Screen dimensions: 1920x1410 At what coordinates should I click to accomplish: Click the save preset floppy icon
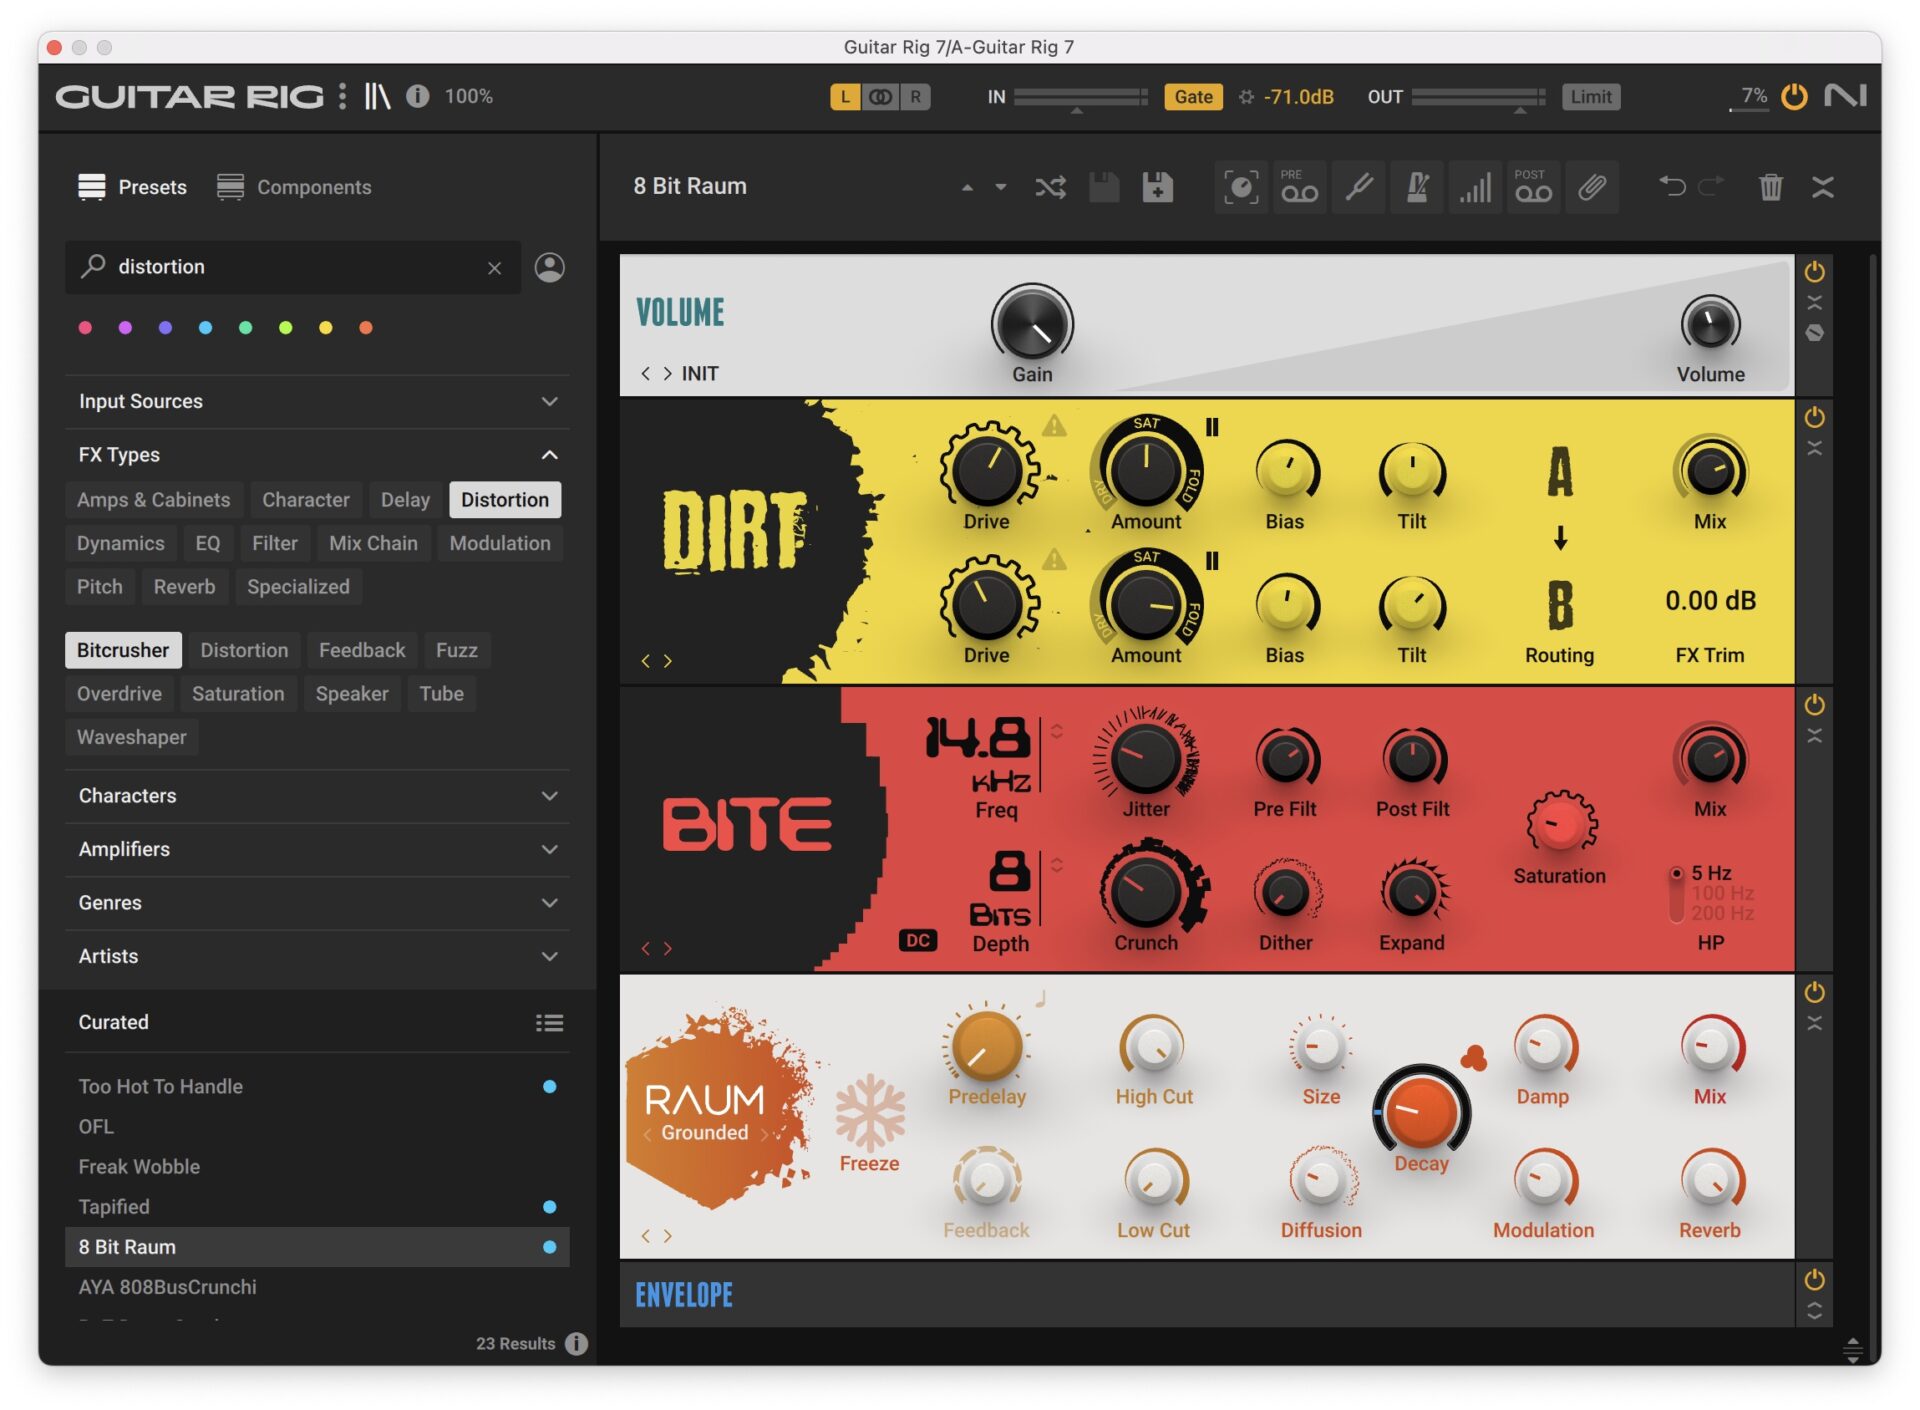[1104, 187]
